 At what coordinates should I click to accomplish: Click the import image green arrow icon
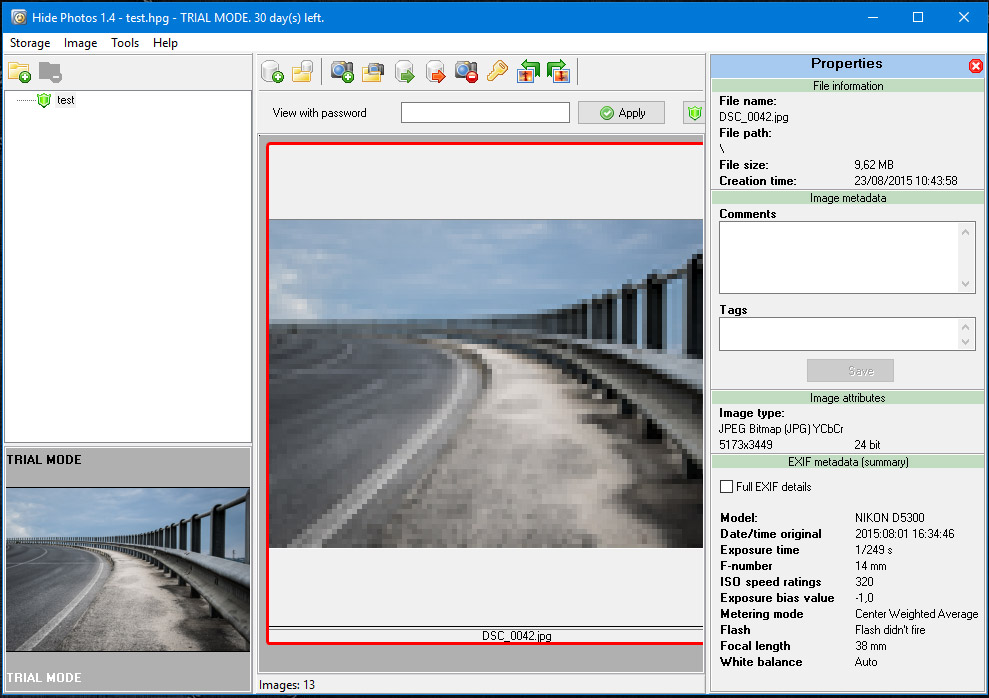(404, 72)
